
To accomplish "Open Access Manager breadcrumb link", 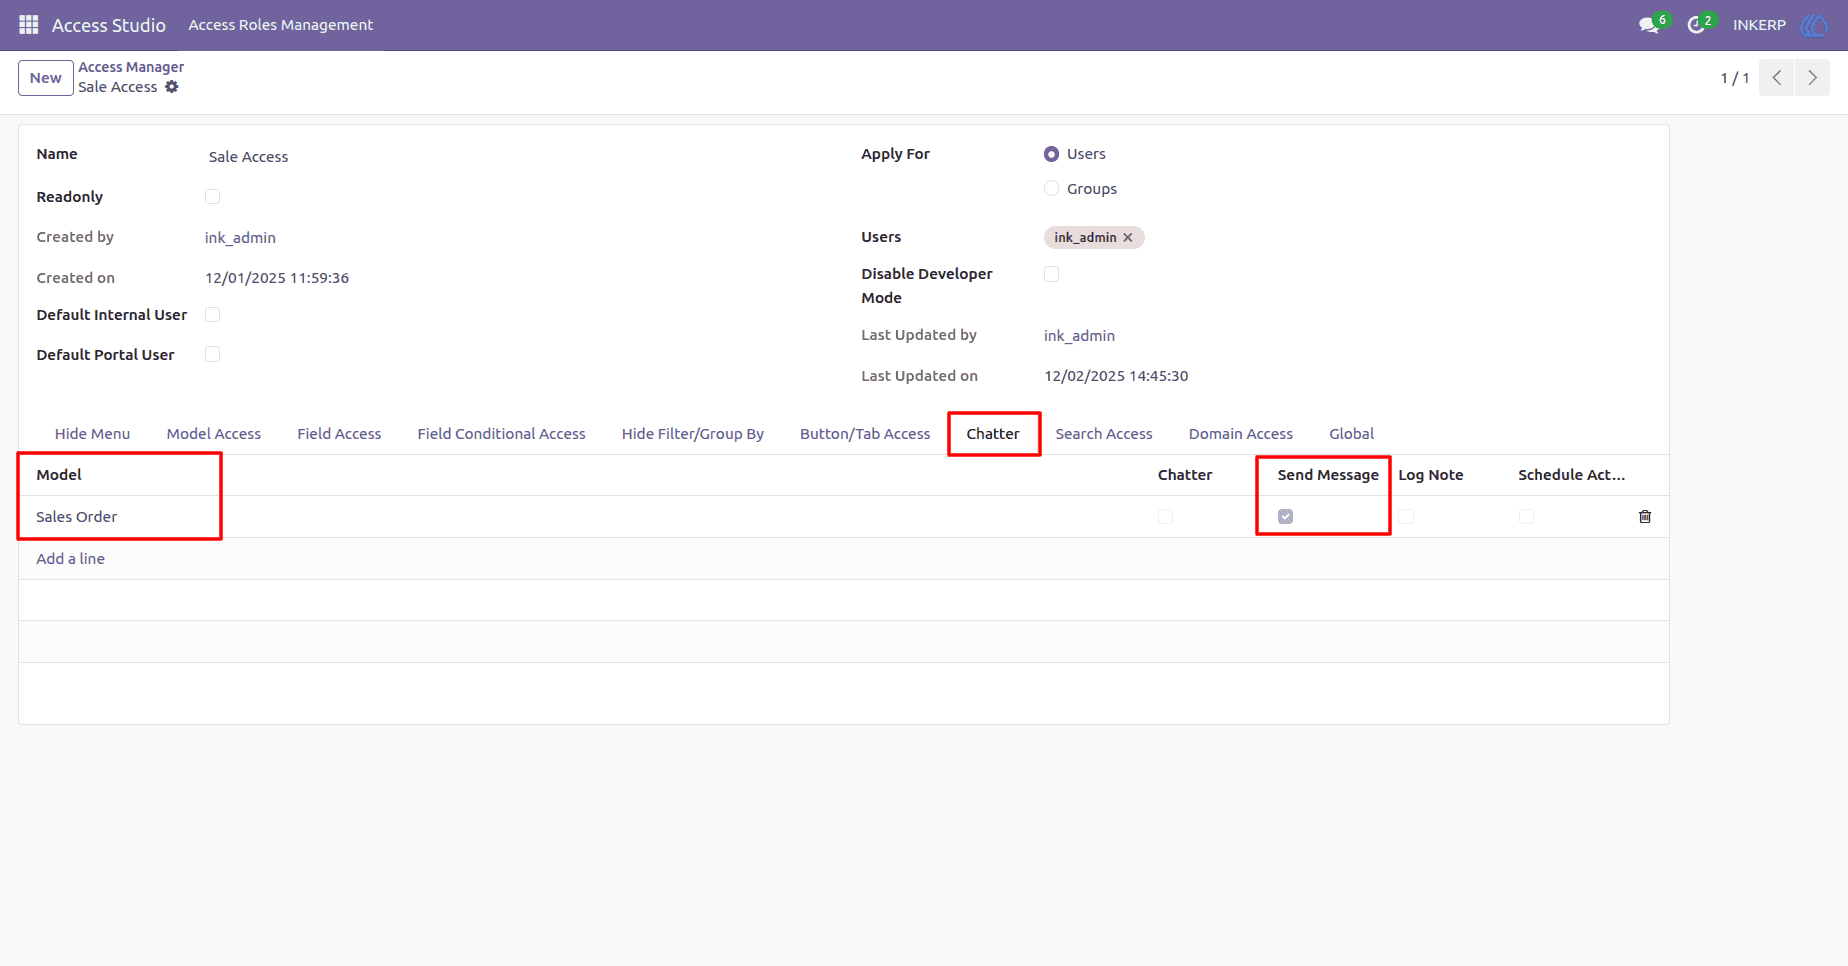I will (x=131, y=67).
